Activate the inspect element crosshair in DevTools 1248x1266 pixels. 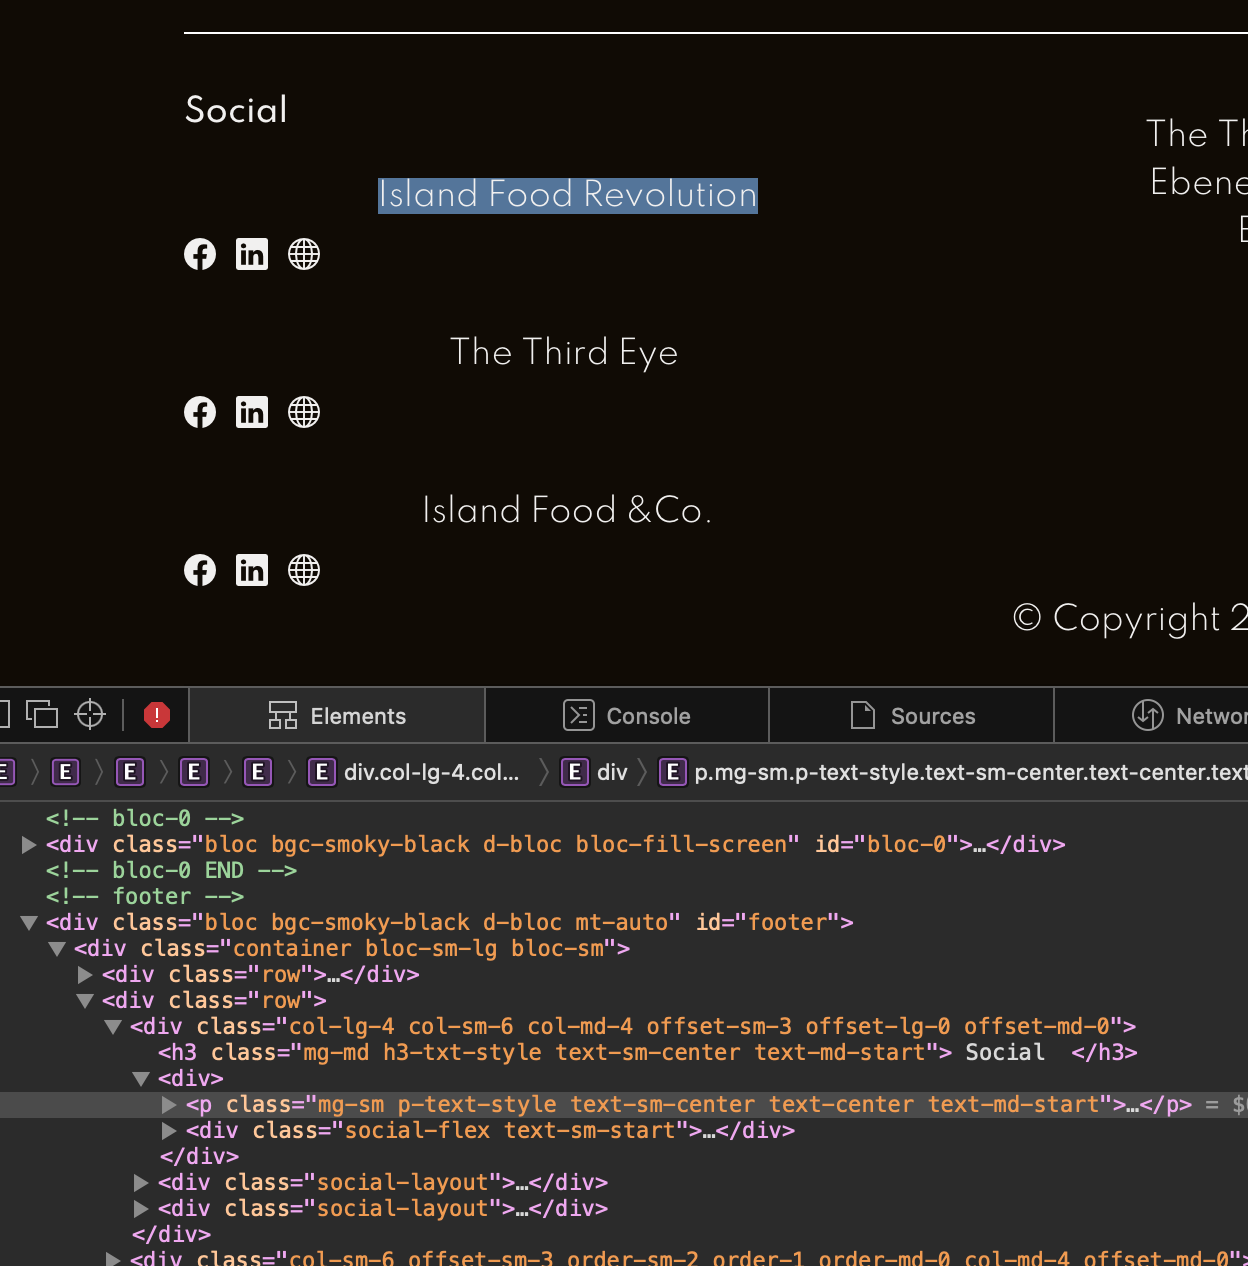point(89,714)
